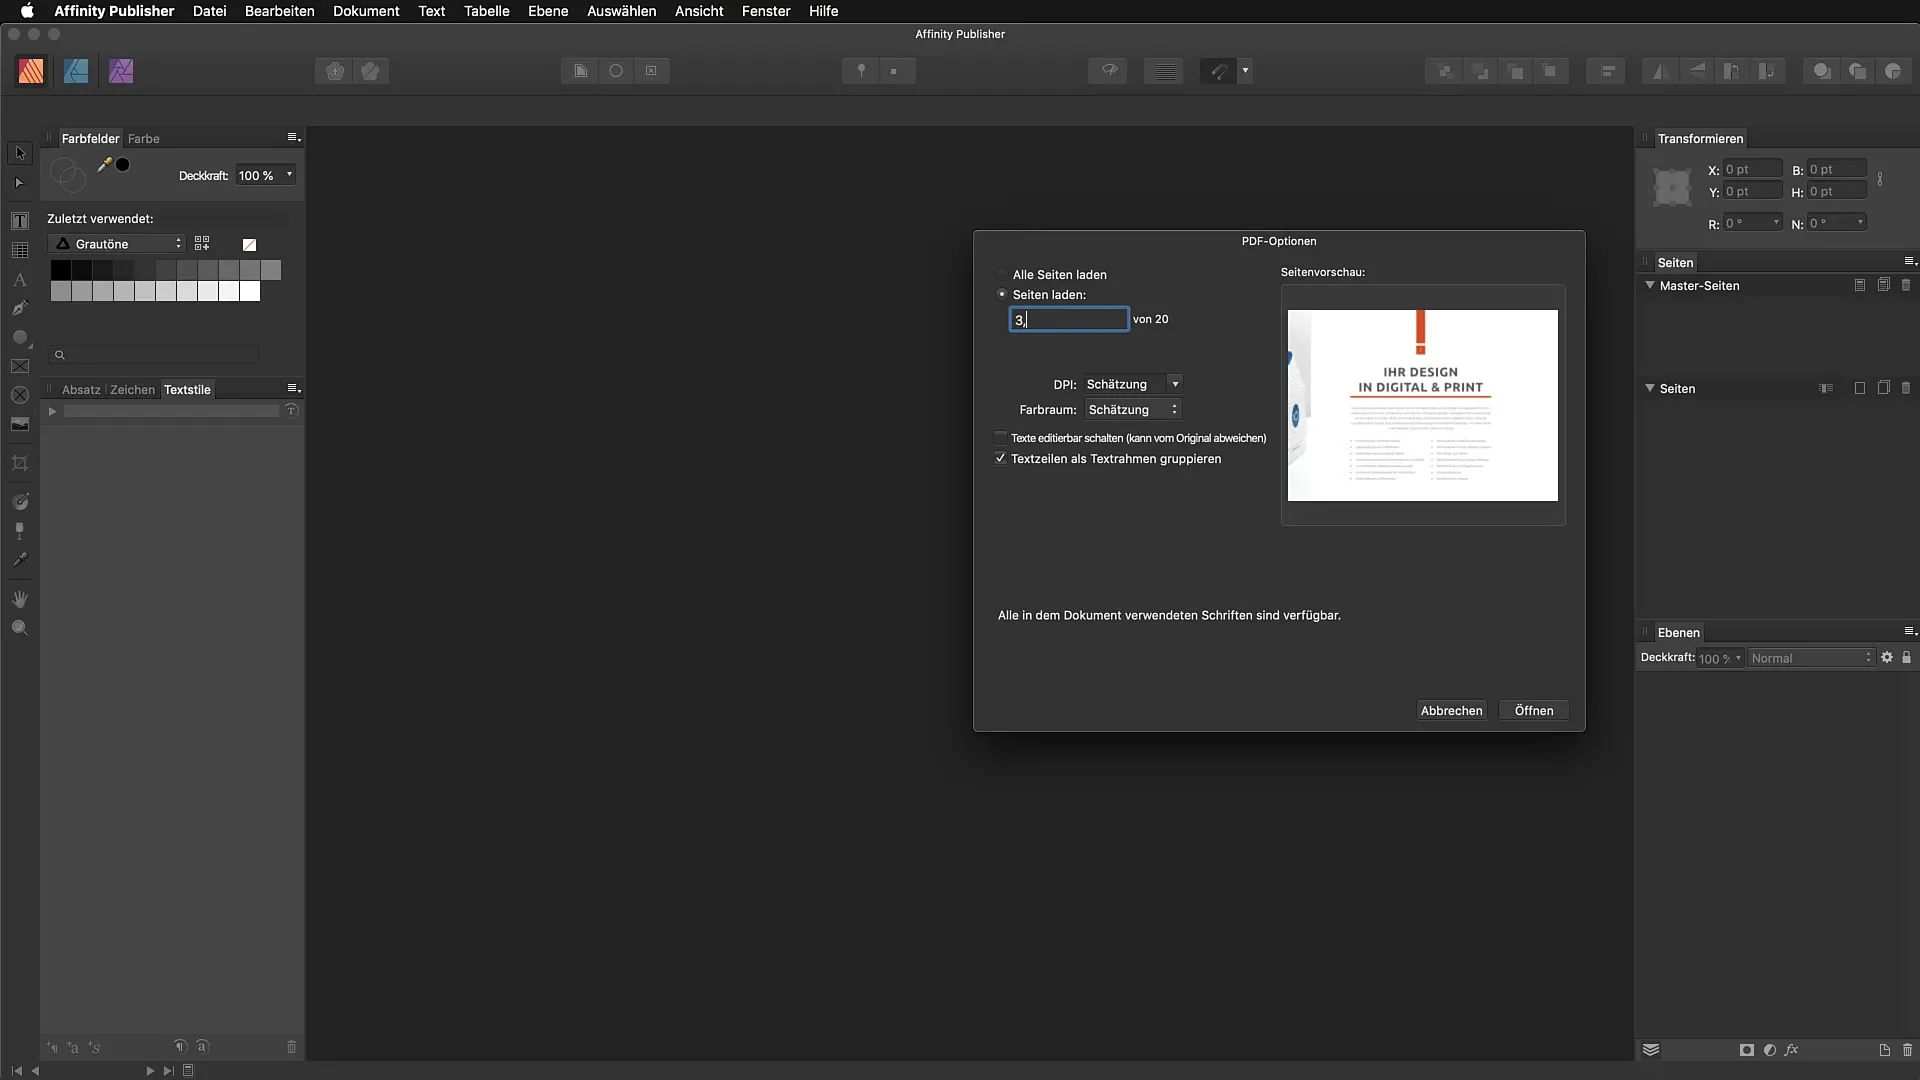This screenshot has width=1920, height=1080.
Task: Select the Table tool
Action: tap(20, 250)
